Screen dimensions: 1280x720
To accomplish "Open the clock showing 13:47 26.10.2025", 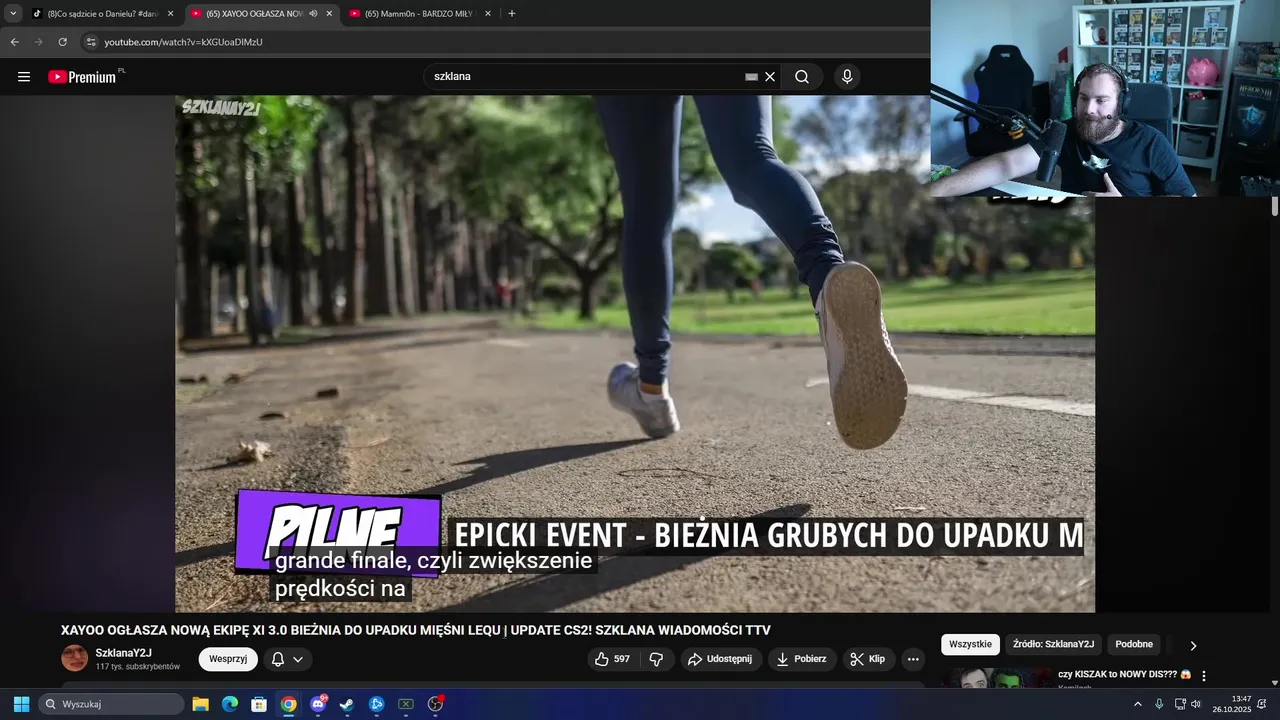I will click(1231, 704).
